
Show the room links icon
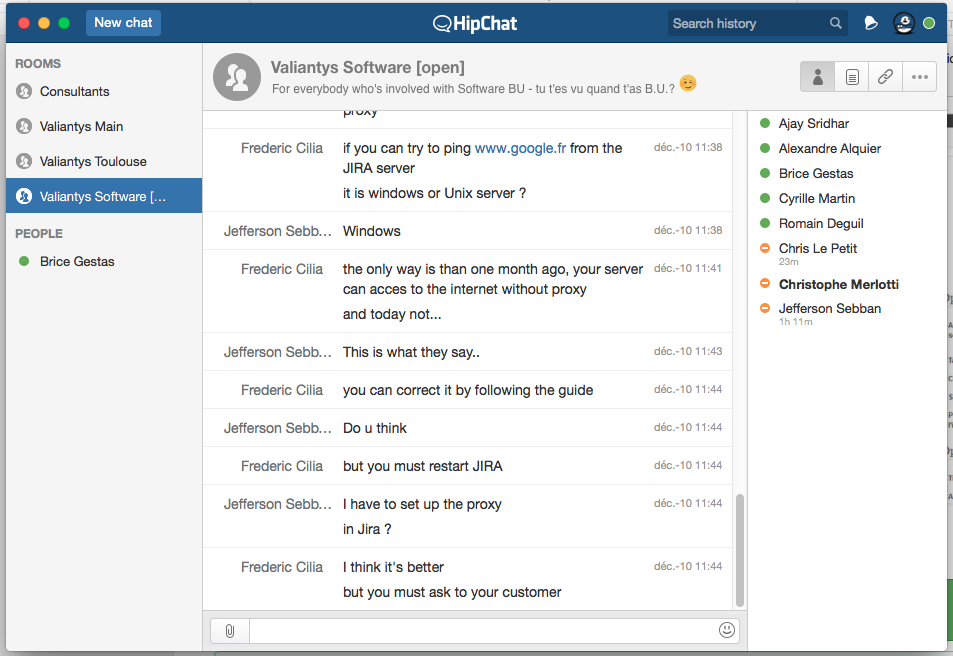click(x=886, y=77)
